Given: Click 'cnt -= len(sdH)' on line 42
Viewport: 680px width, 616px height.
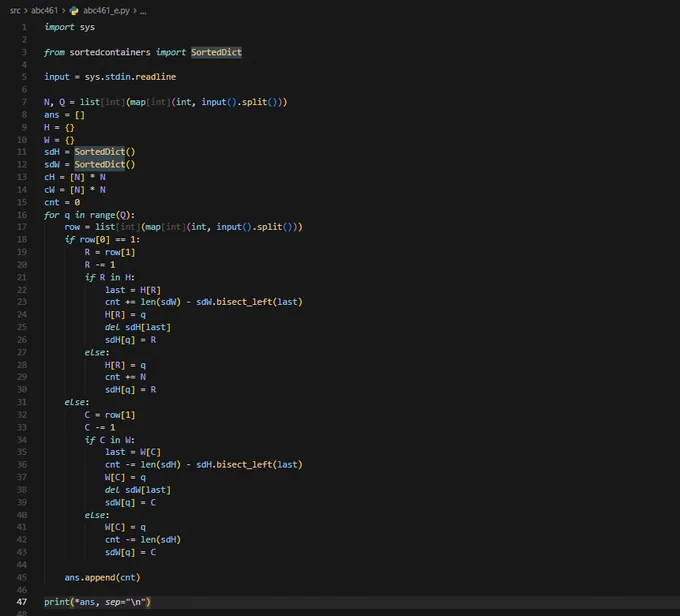Looking at the screenshot, I should tap(143, 540).
